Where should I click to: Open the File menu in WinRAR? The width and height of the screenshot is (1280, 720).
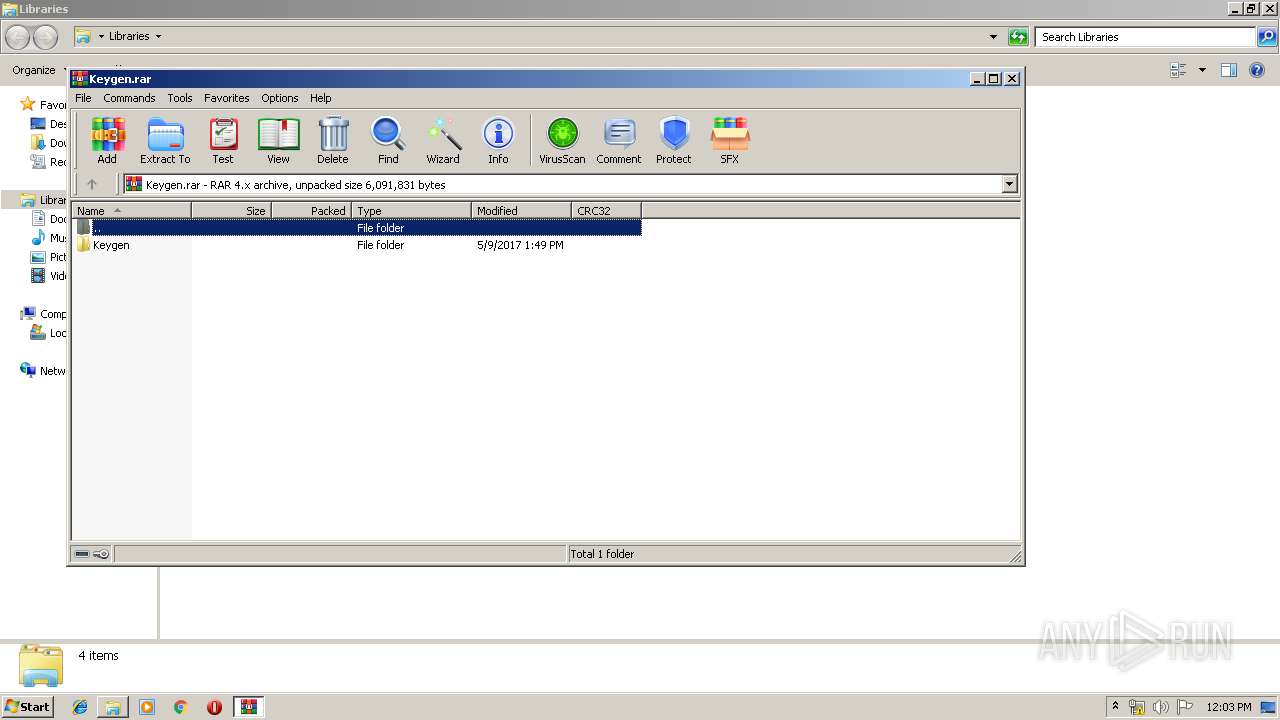pyautogui.click(x=83, y=98)
